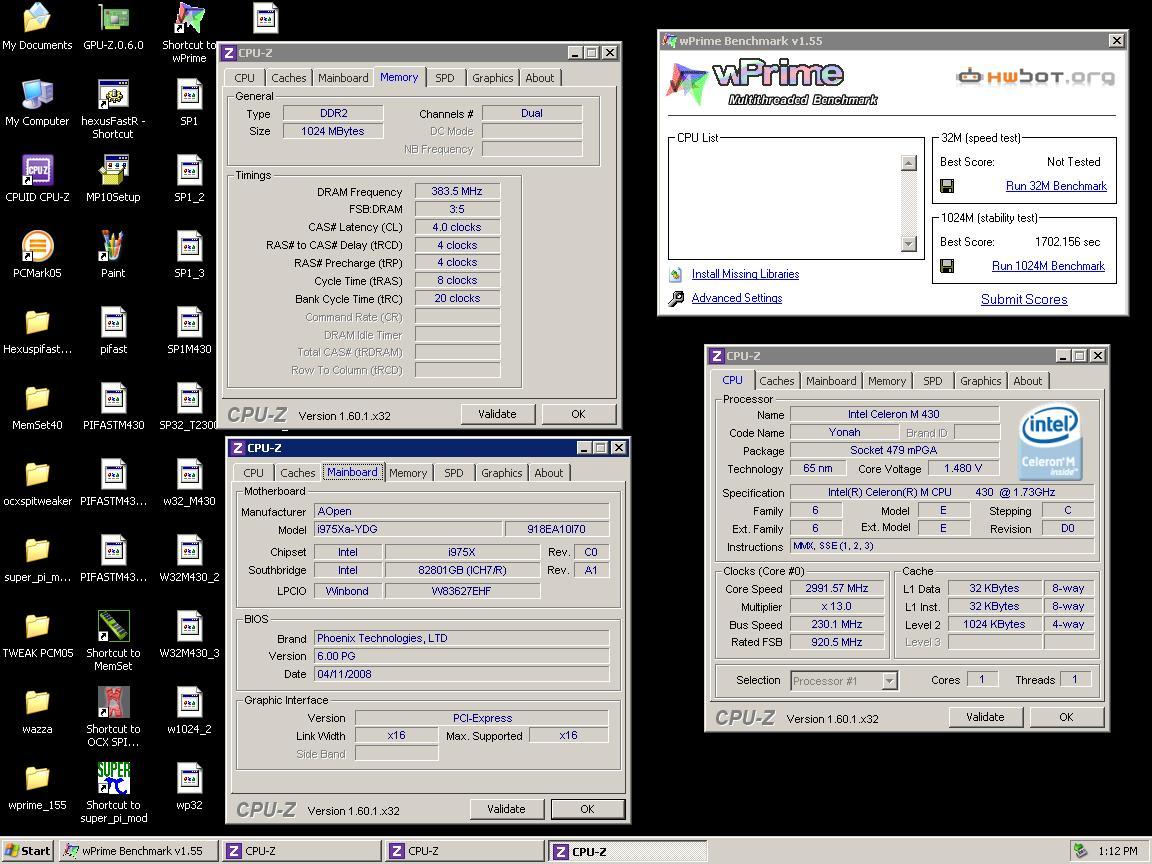1152x864 pixels.
Task: Switch to About tab in Mainboard CPU-Z window
Action: [549, 473]
